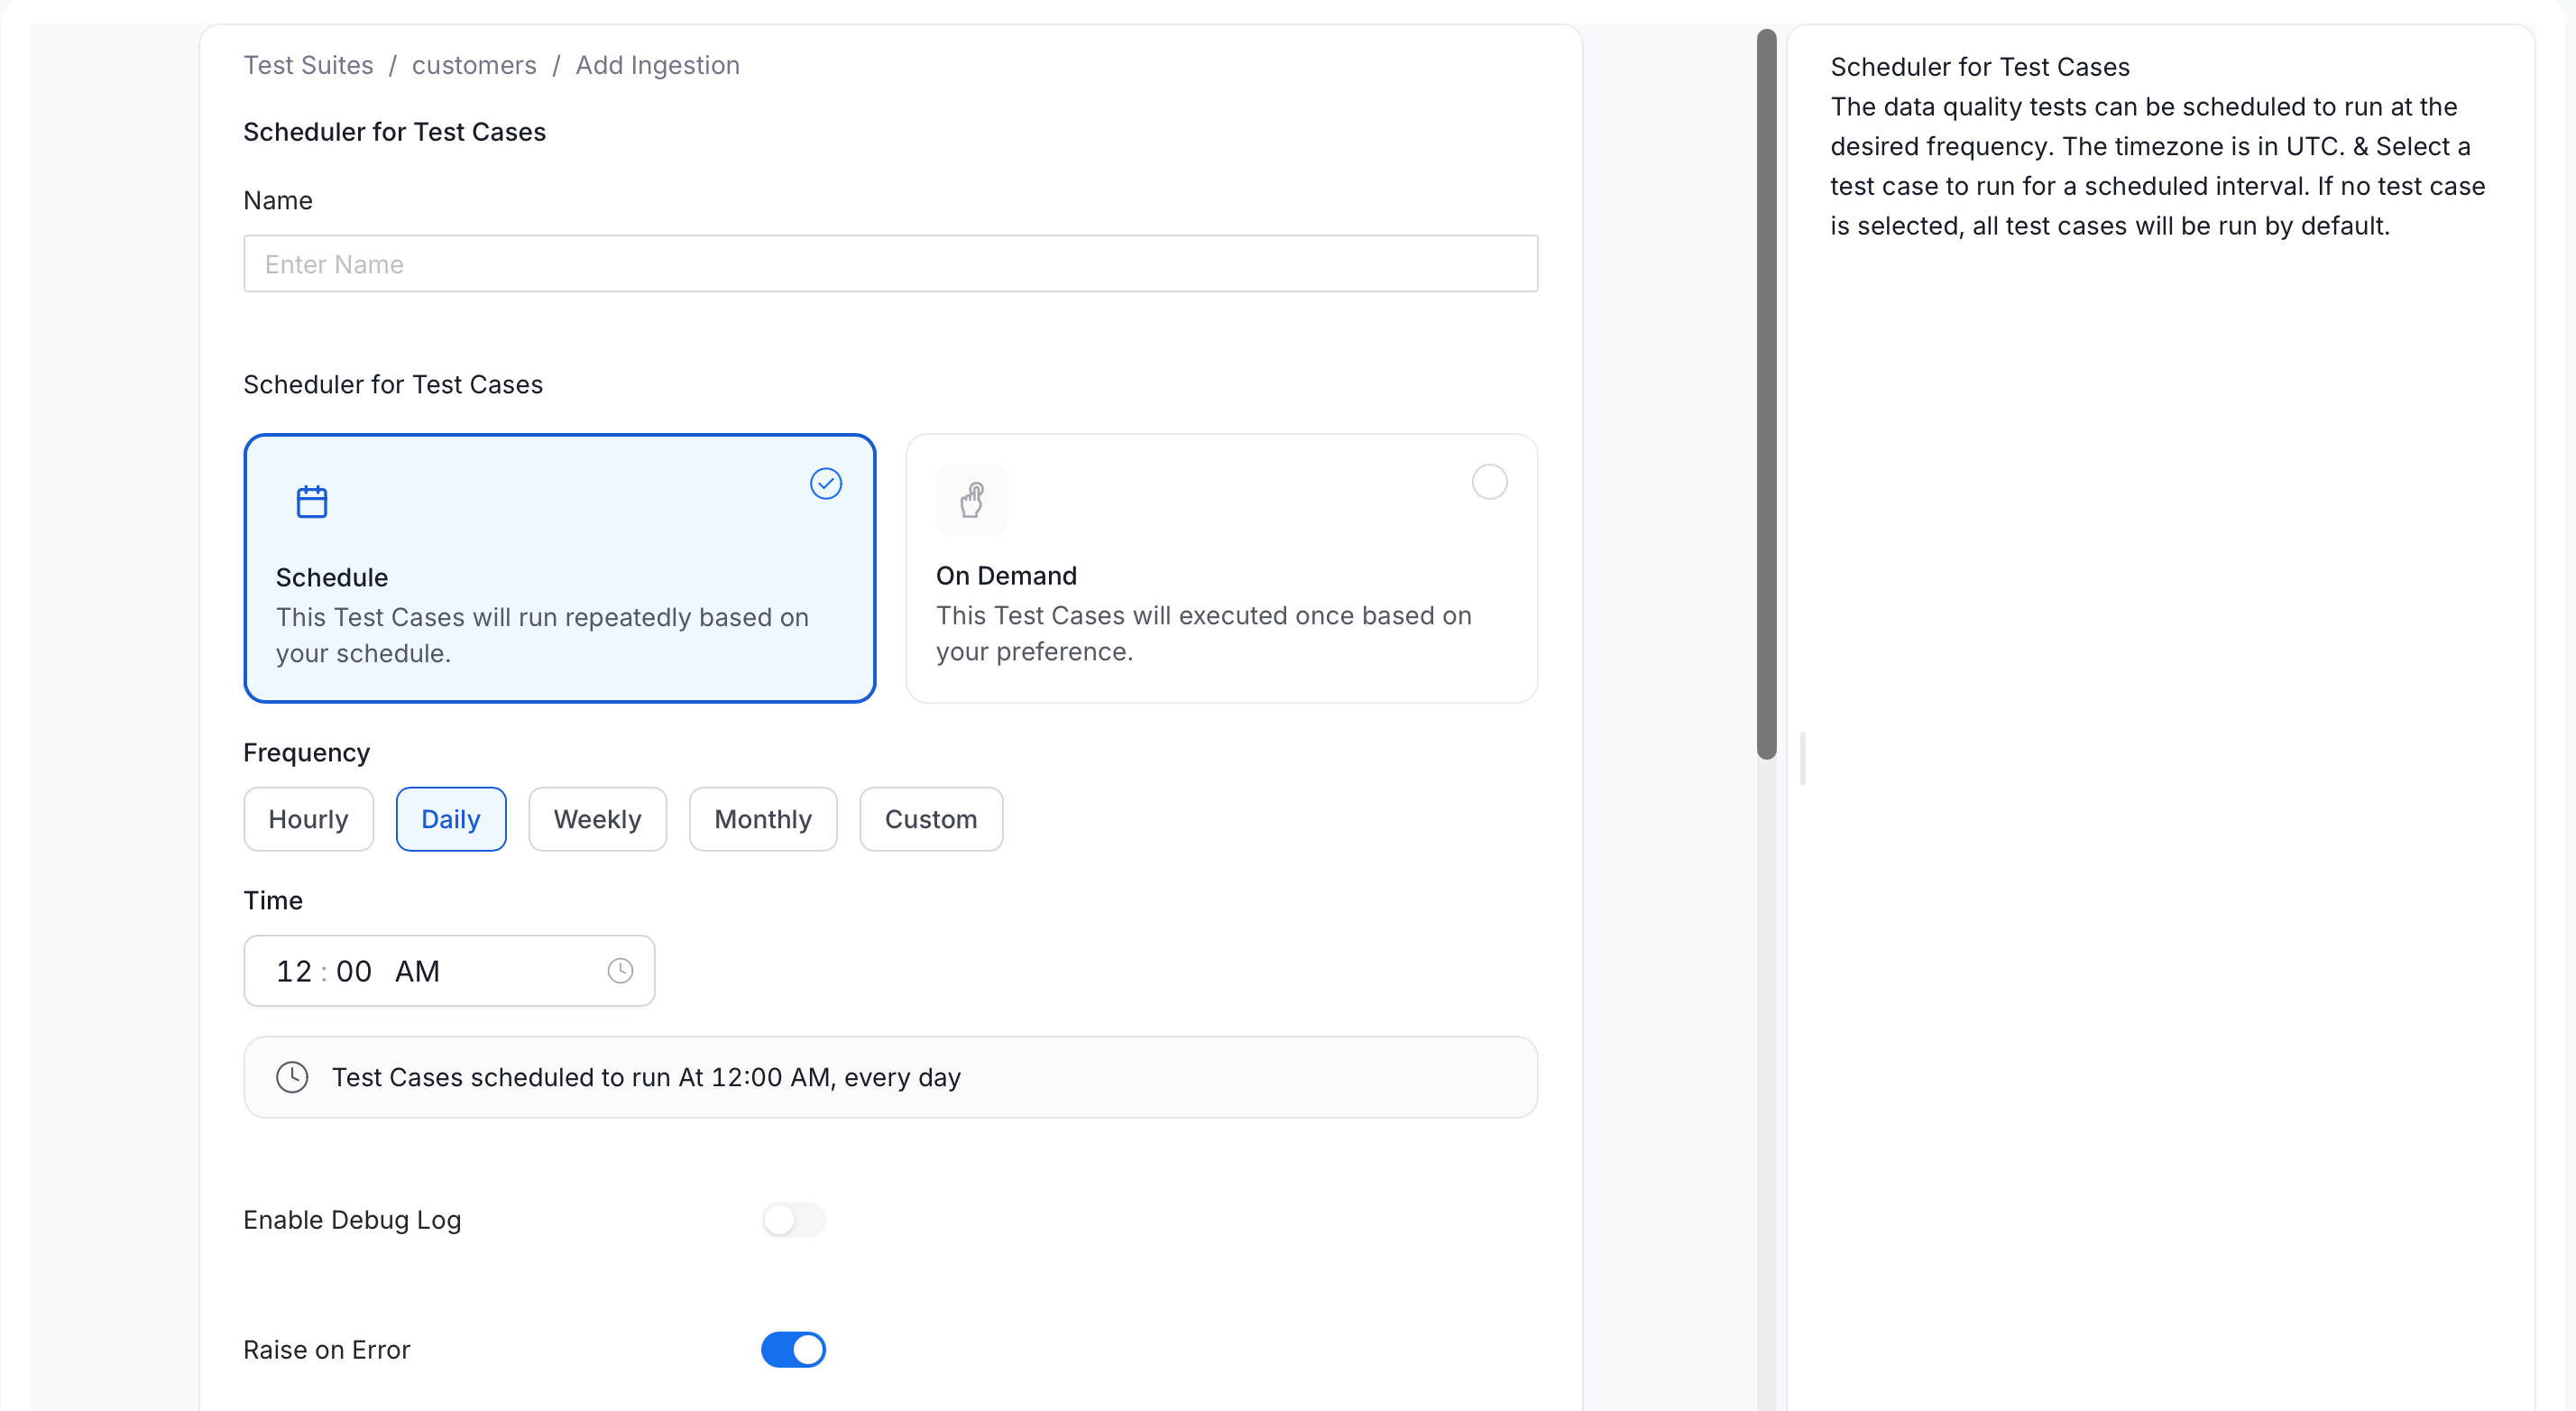Click the Schedule card description text
This screenshot has height=1411, width=2576.
coord(542,635)
